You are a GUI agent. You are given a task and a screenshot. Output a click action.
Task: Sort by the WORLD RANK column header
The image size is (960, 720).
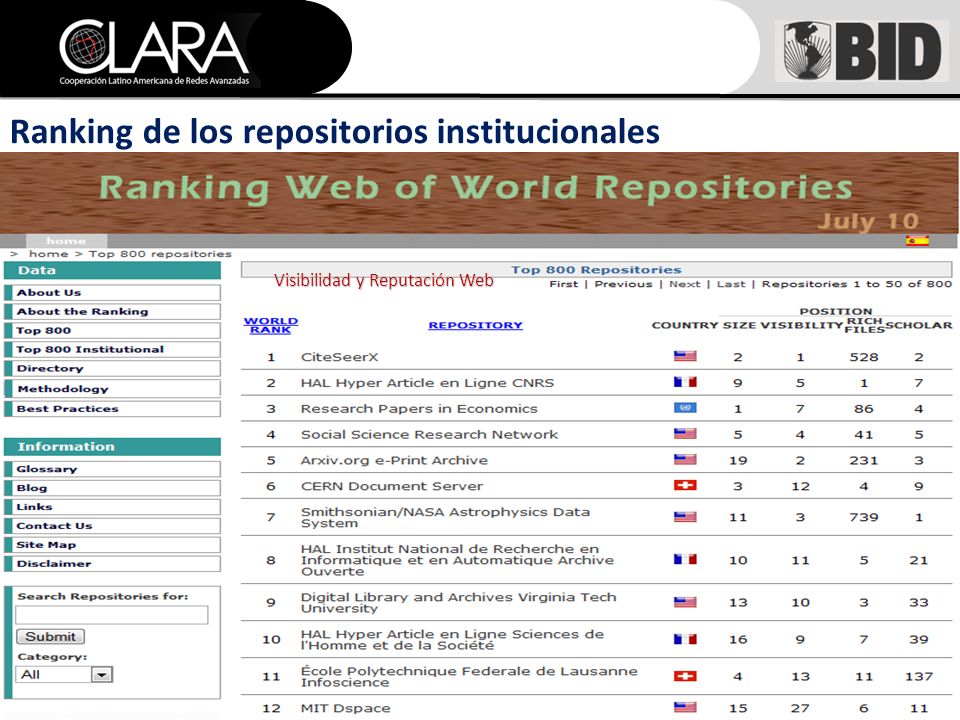[271, 325]
